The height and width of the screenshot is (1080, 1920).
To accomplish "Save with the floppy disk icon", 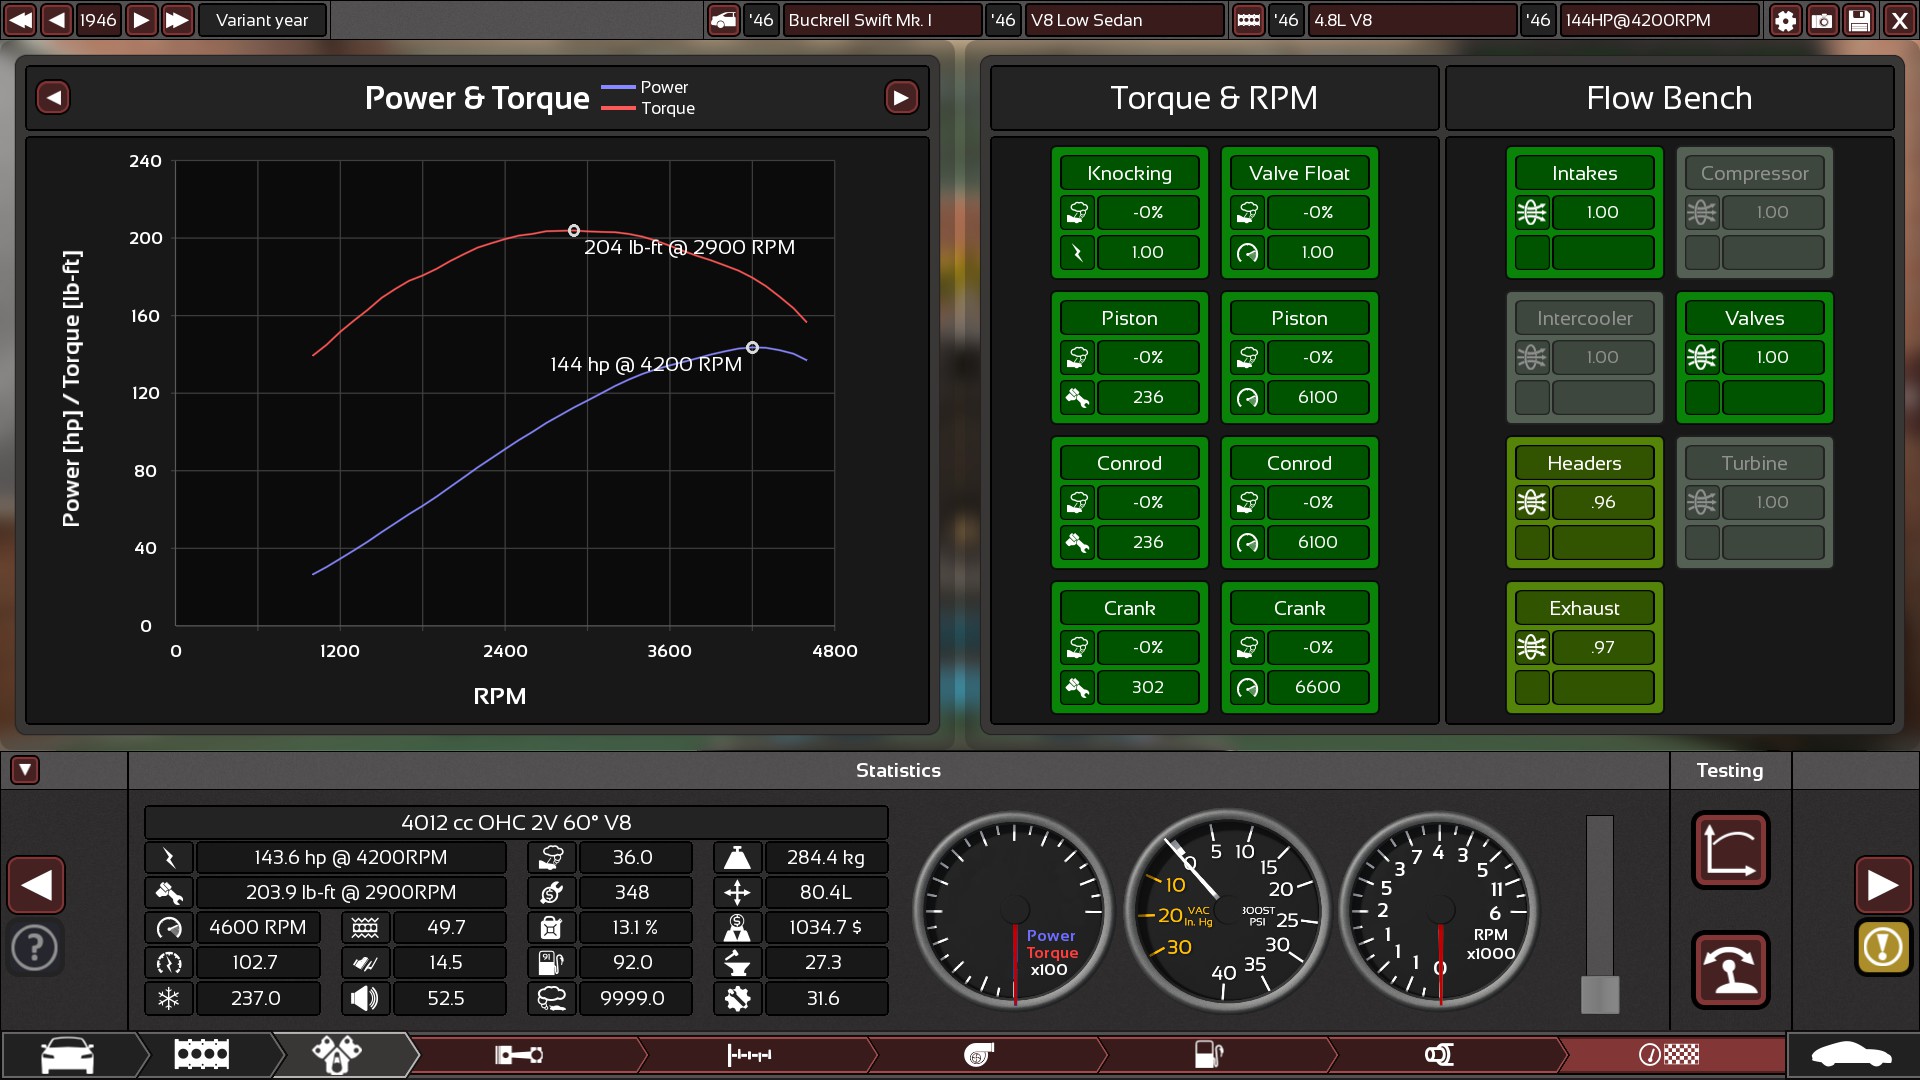I will [1859, 20].
